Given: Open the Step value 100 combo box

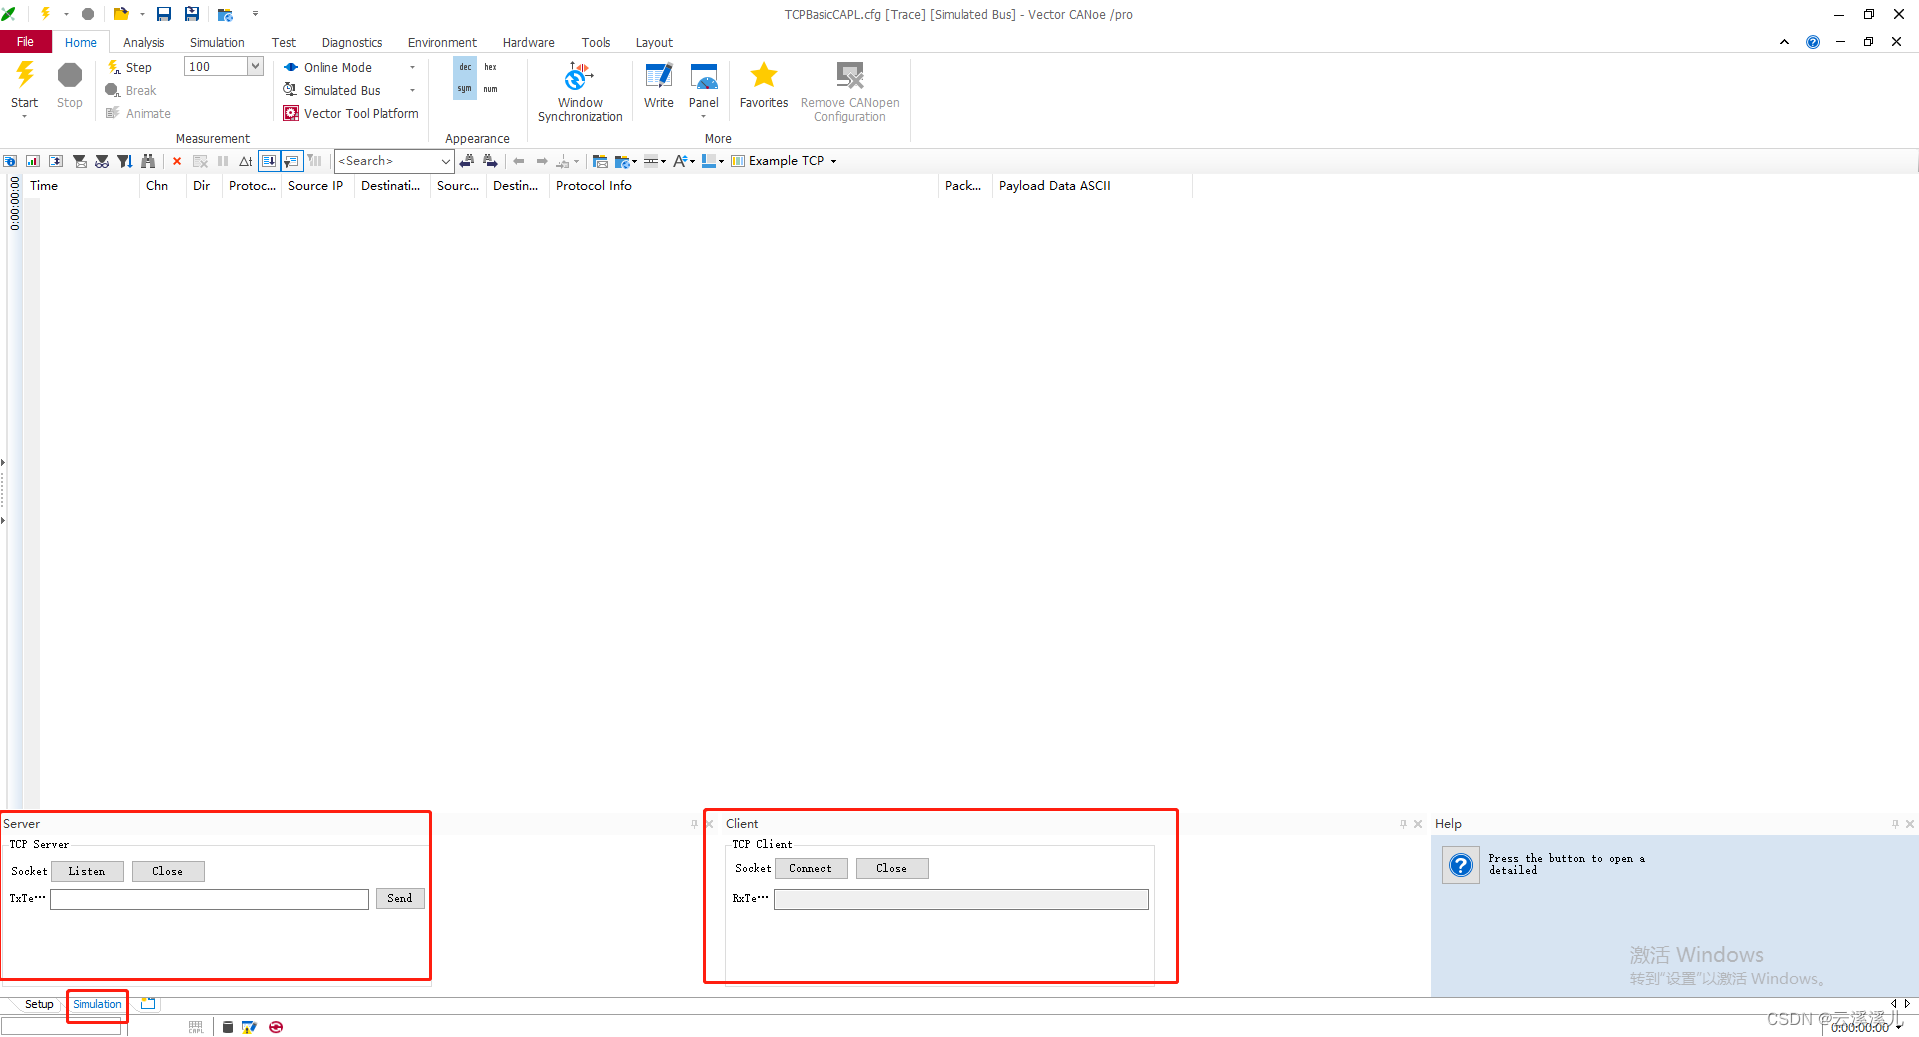Looking at the screenshot, I should pyautogui.click(x=255, y=66).
